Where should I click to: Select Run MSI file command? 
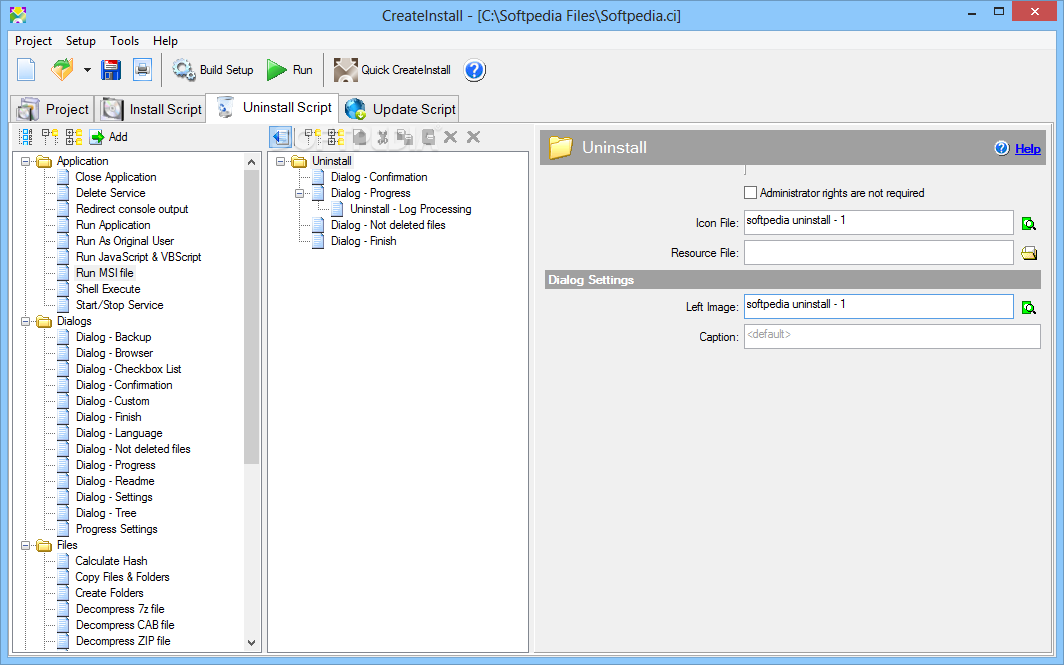(104, 273)
